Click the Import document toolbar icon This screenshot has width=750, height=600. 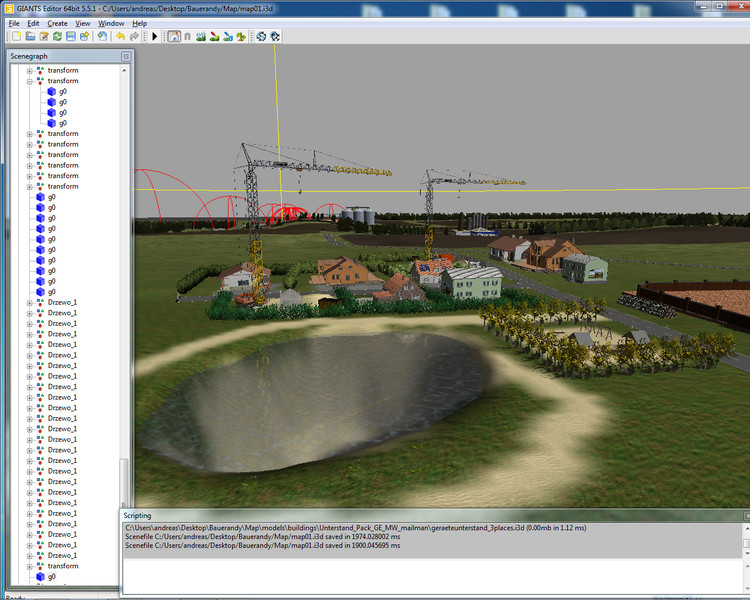[102, 36]
